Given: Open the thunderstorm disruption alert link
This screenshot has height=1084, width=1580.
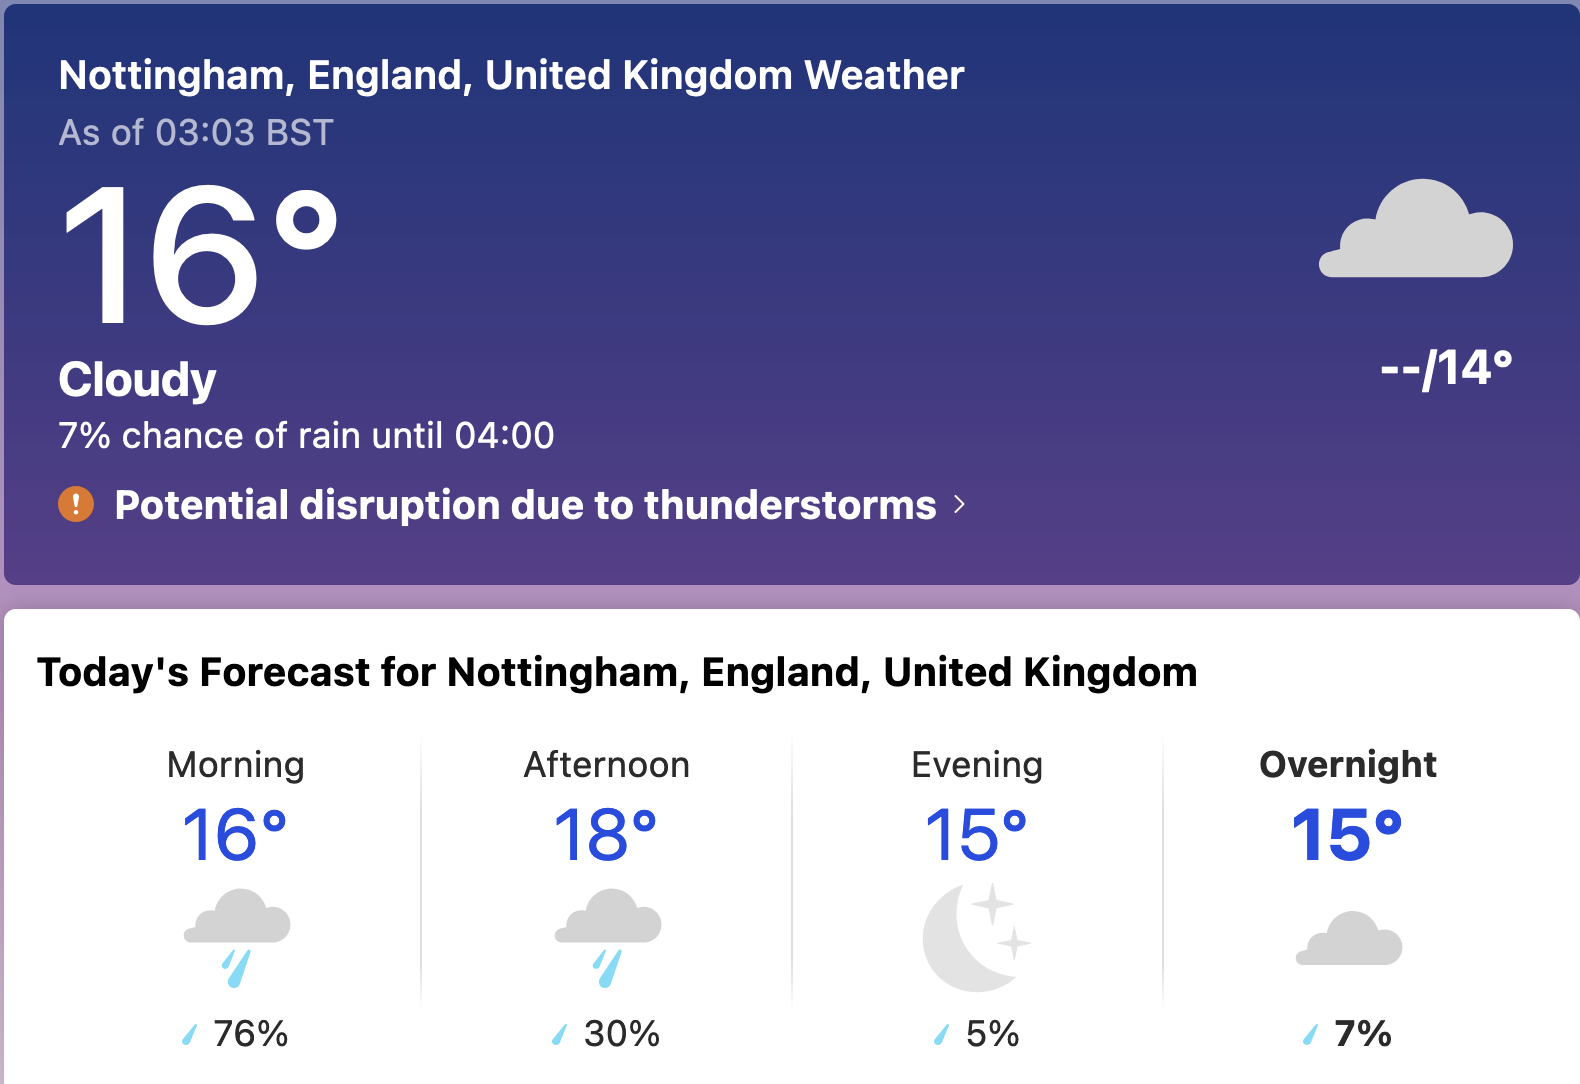Looking at the screenshot, I should point(525,505).
